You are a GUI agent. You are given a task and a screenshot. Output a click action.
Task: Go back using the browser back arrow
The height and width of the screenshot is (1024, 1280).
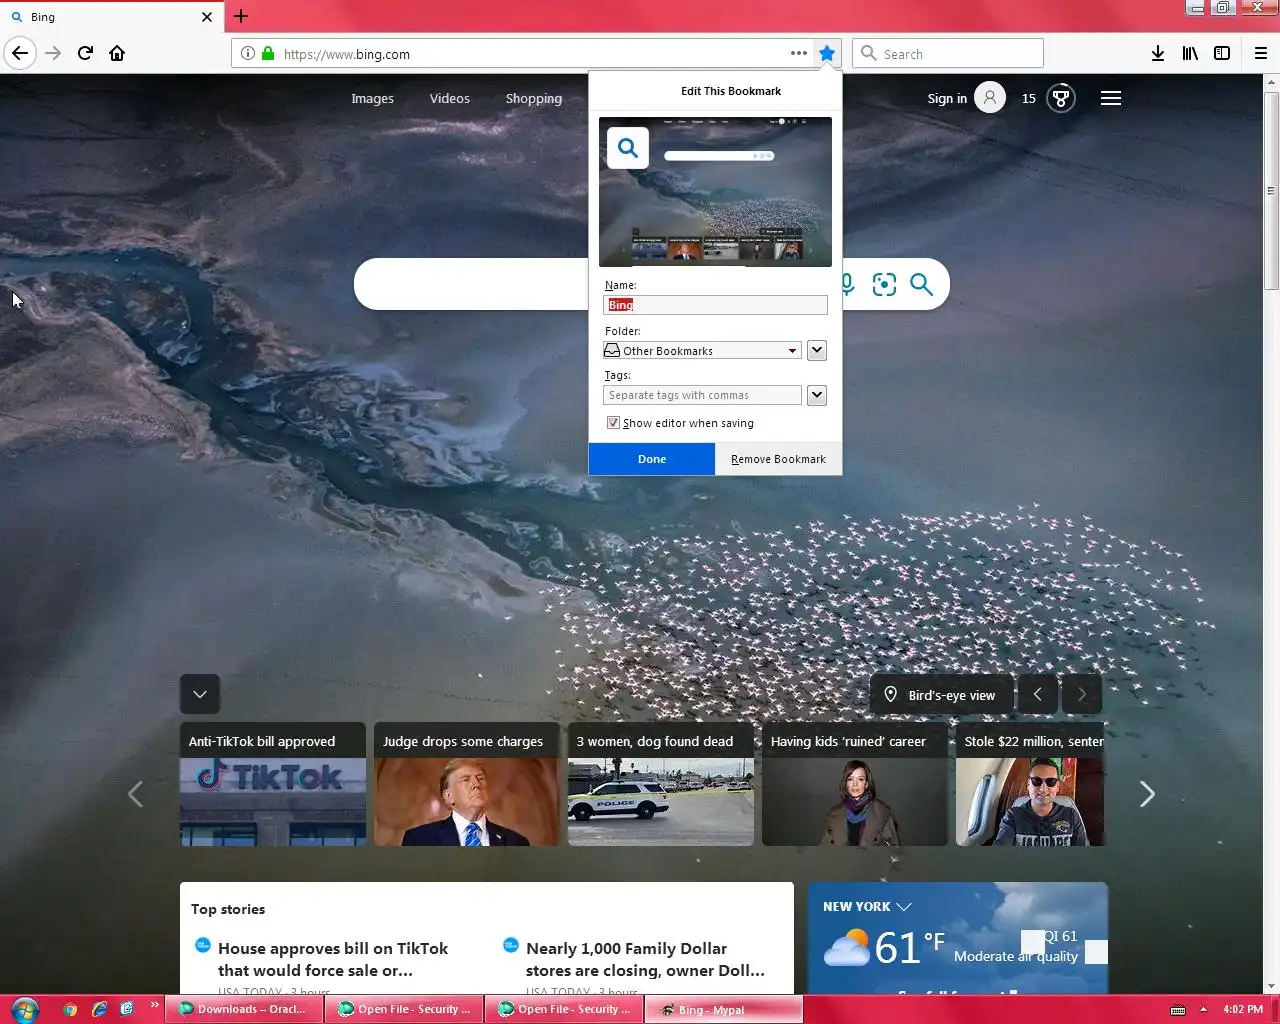[20, 53]
